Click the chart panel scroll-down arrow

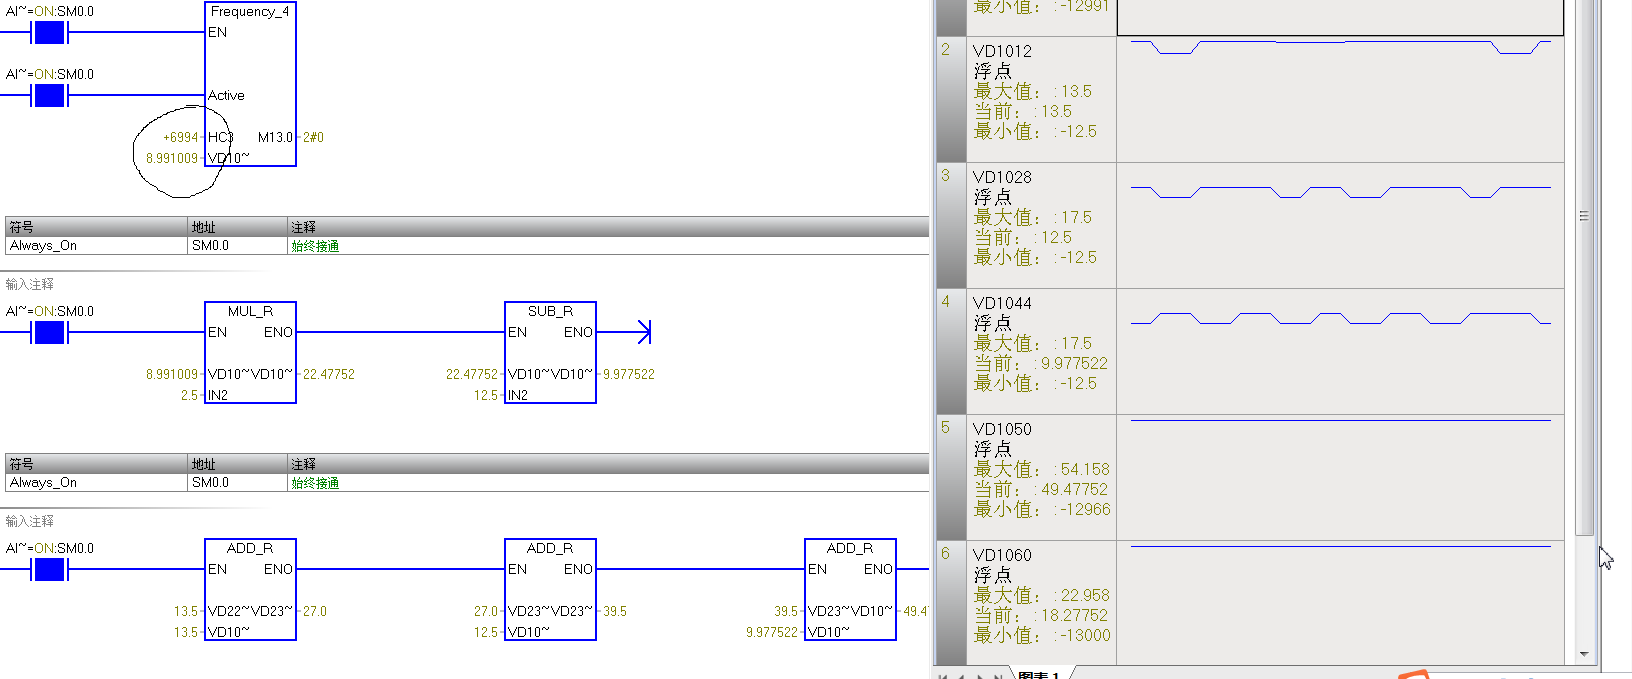[1583, 654]
